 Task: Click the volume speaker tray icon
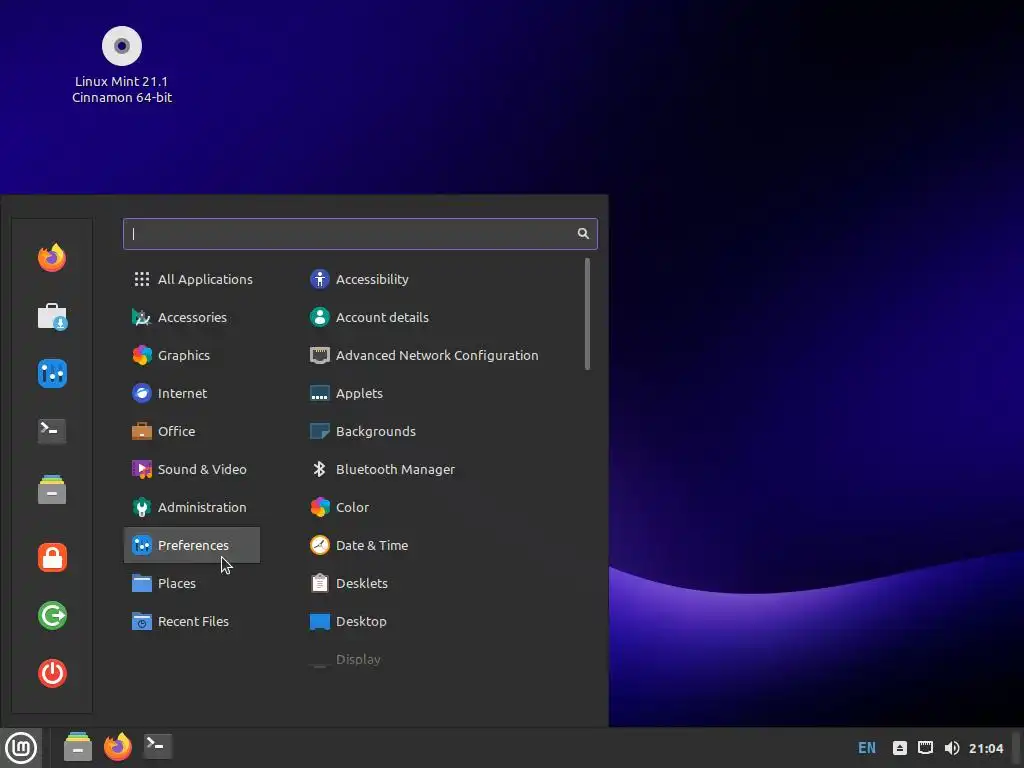coord(952,748)
